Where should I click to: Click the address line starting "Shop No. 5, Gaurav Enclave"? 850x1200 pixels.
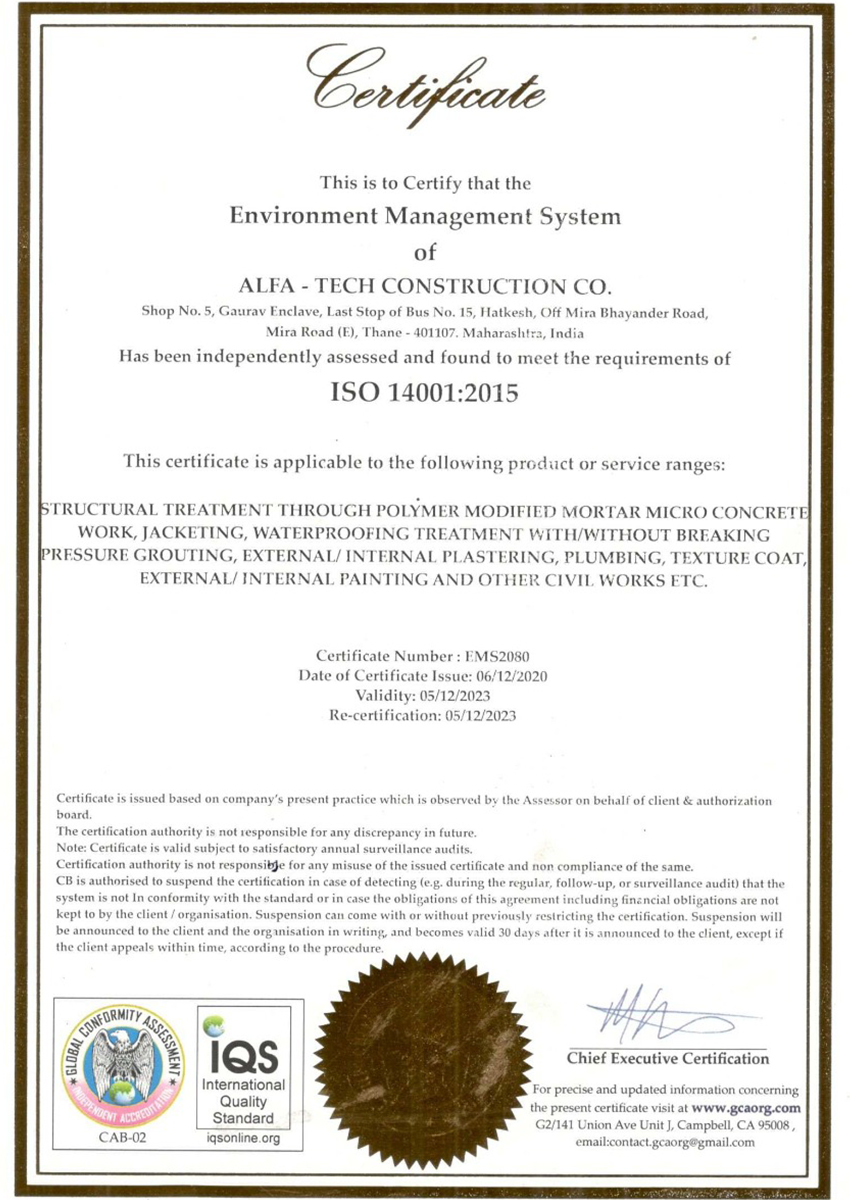425,312
